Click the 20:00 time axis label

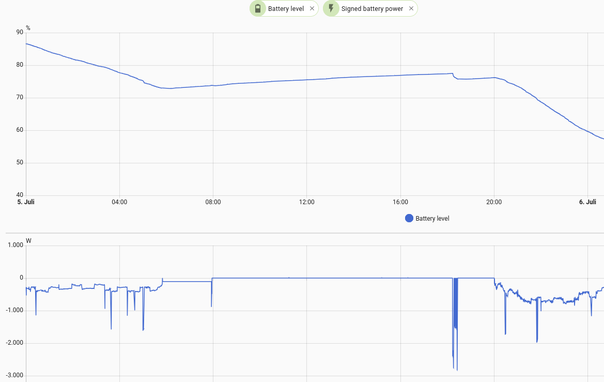pyautogui.click(x=494, y=202)
